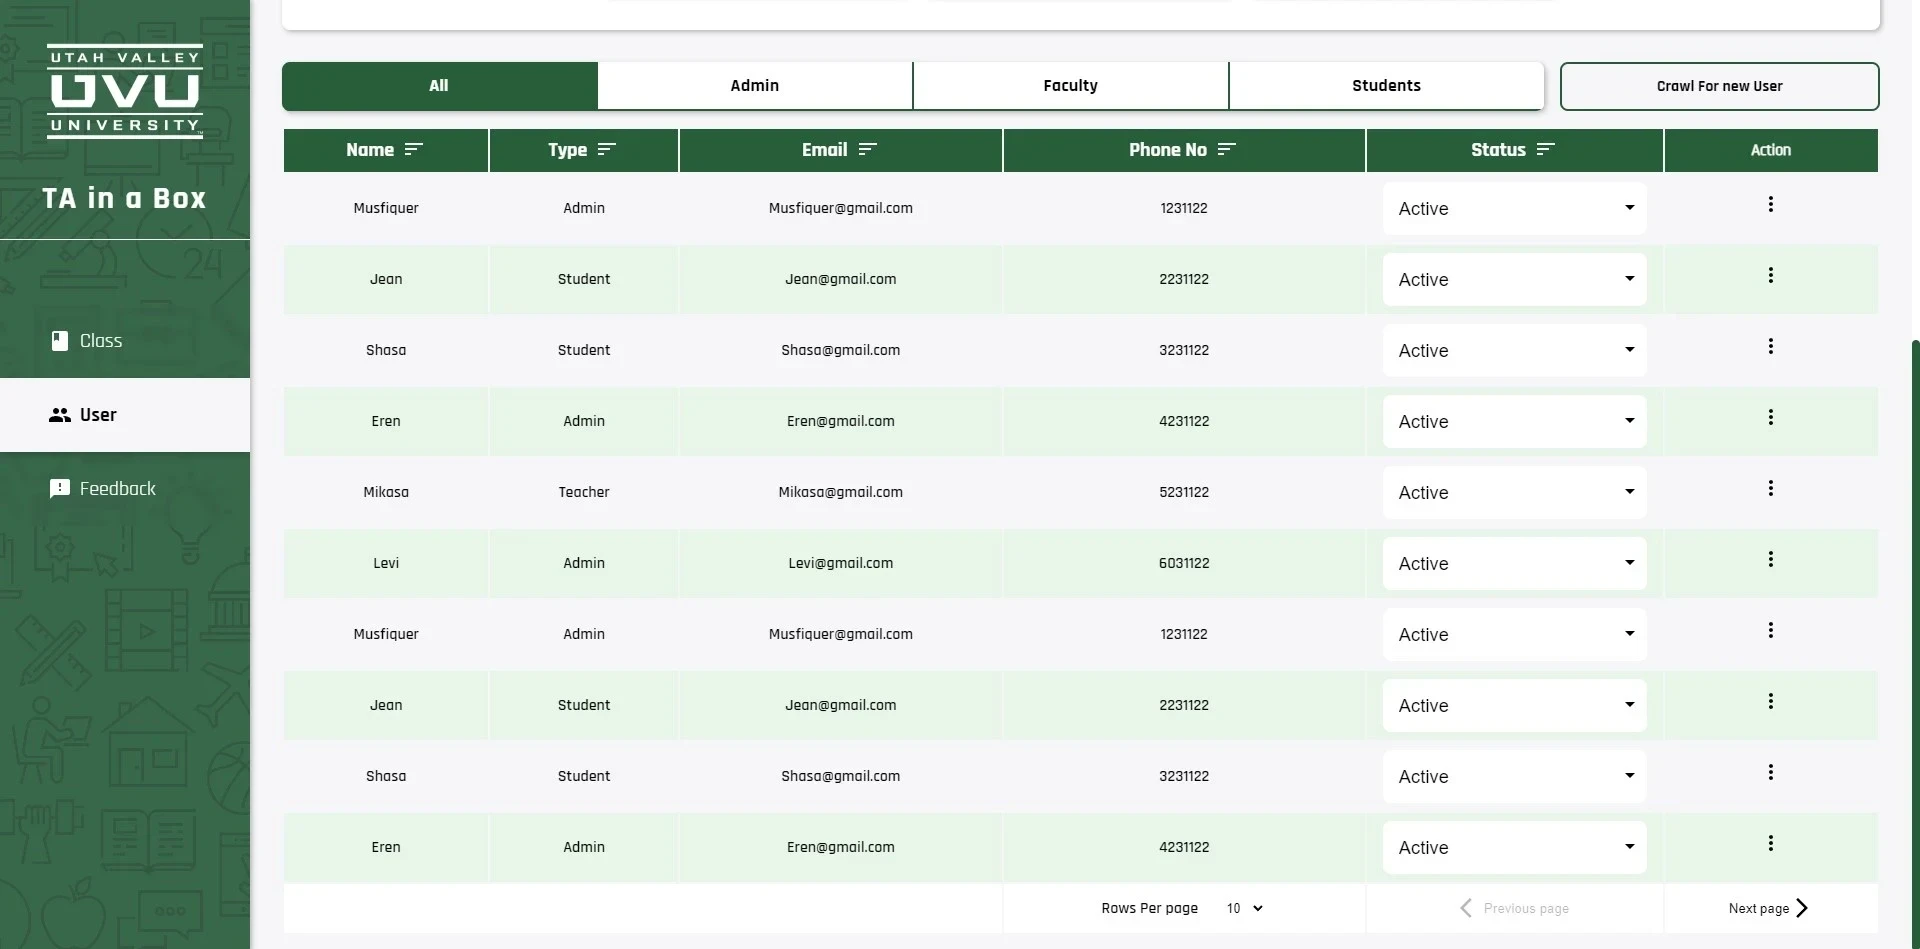The height and width of the screenshot is (949, 1920).
Task: Navigate to Class in sidebar
Action: 100,341
